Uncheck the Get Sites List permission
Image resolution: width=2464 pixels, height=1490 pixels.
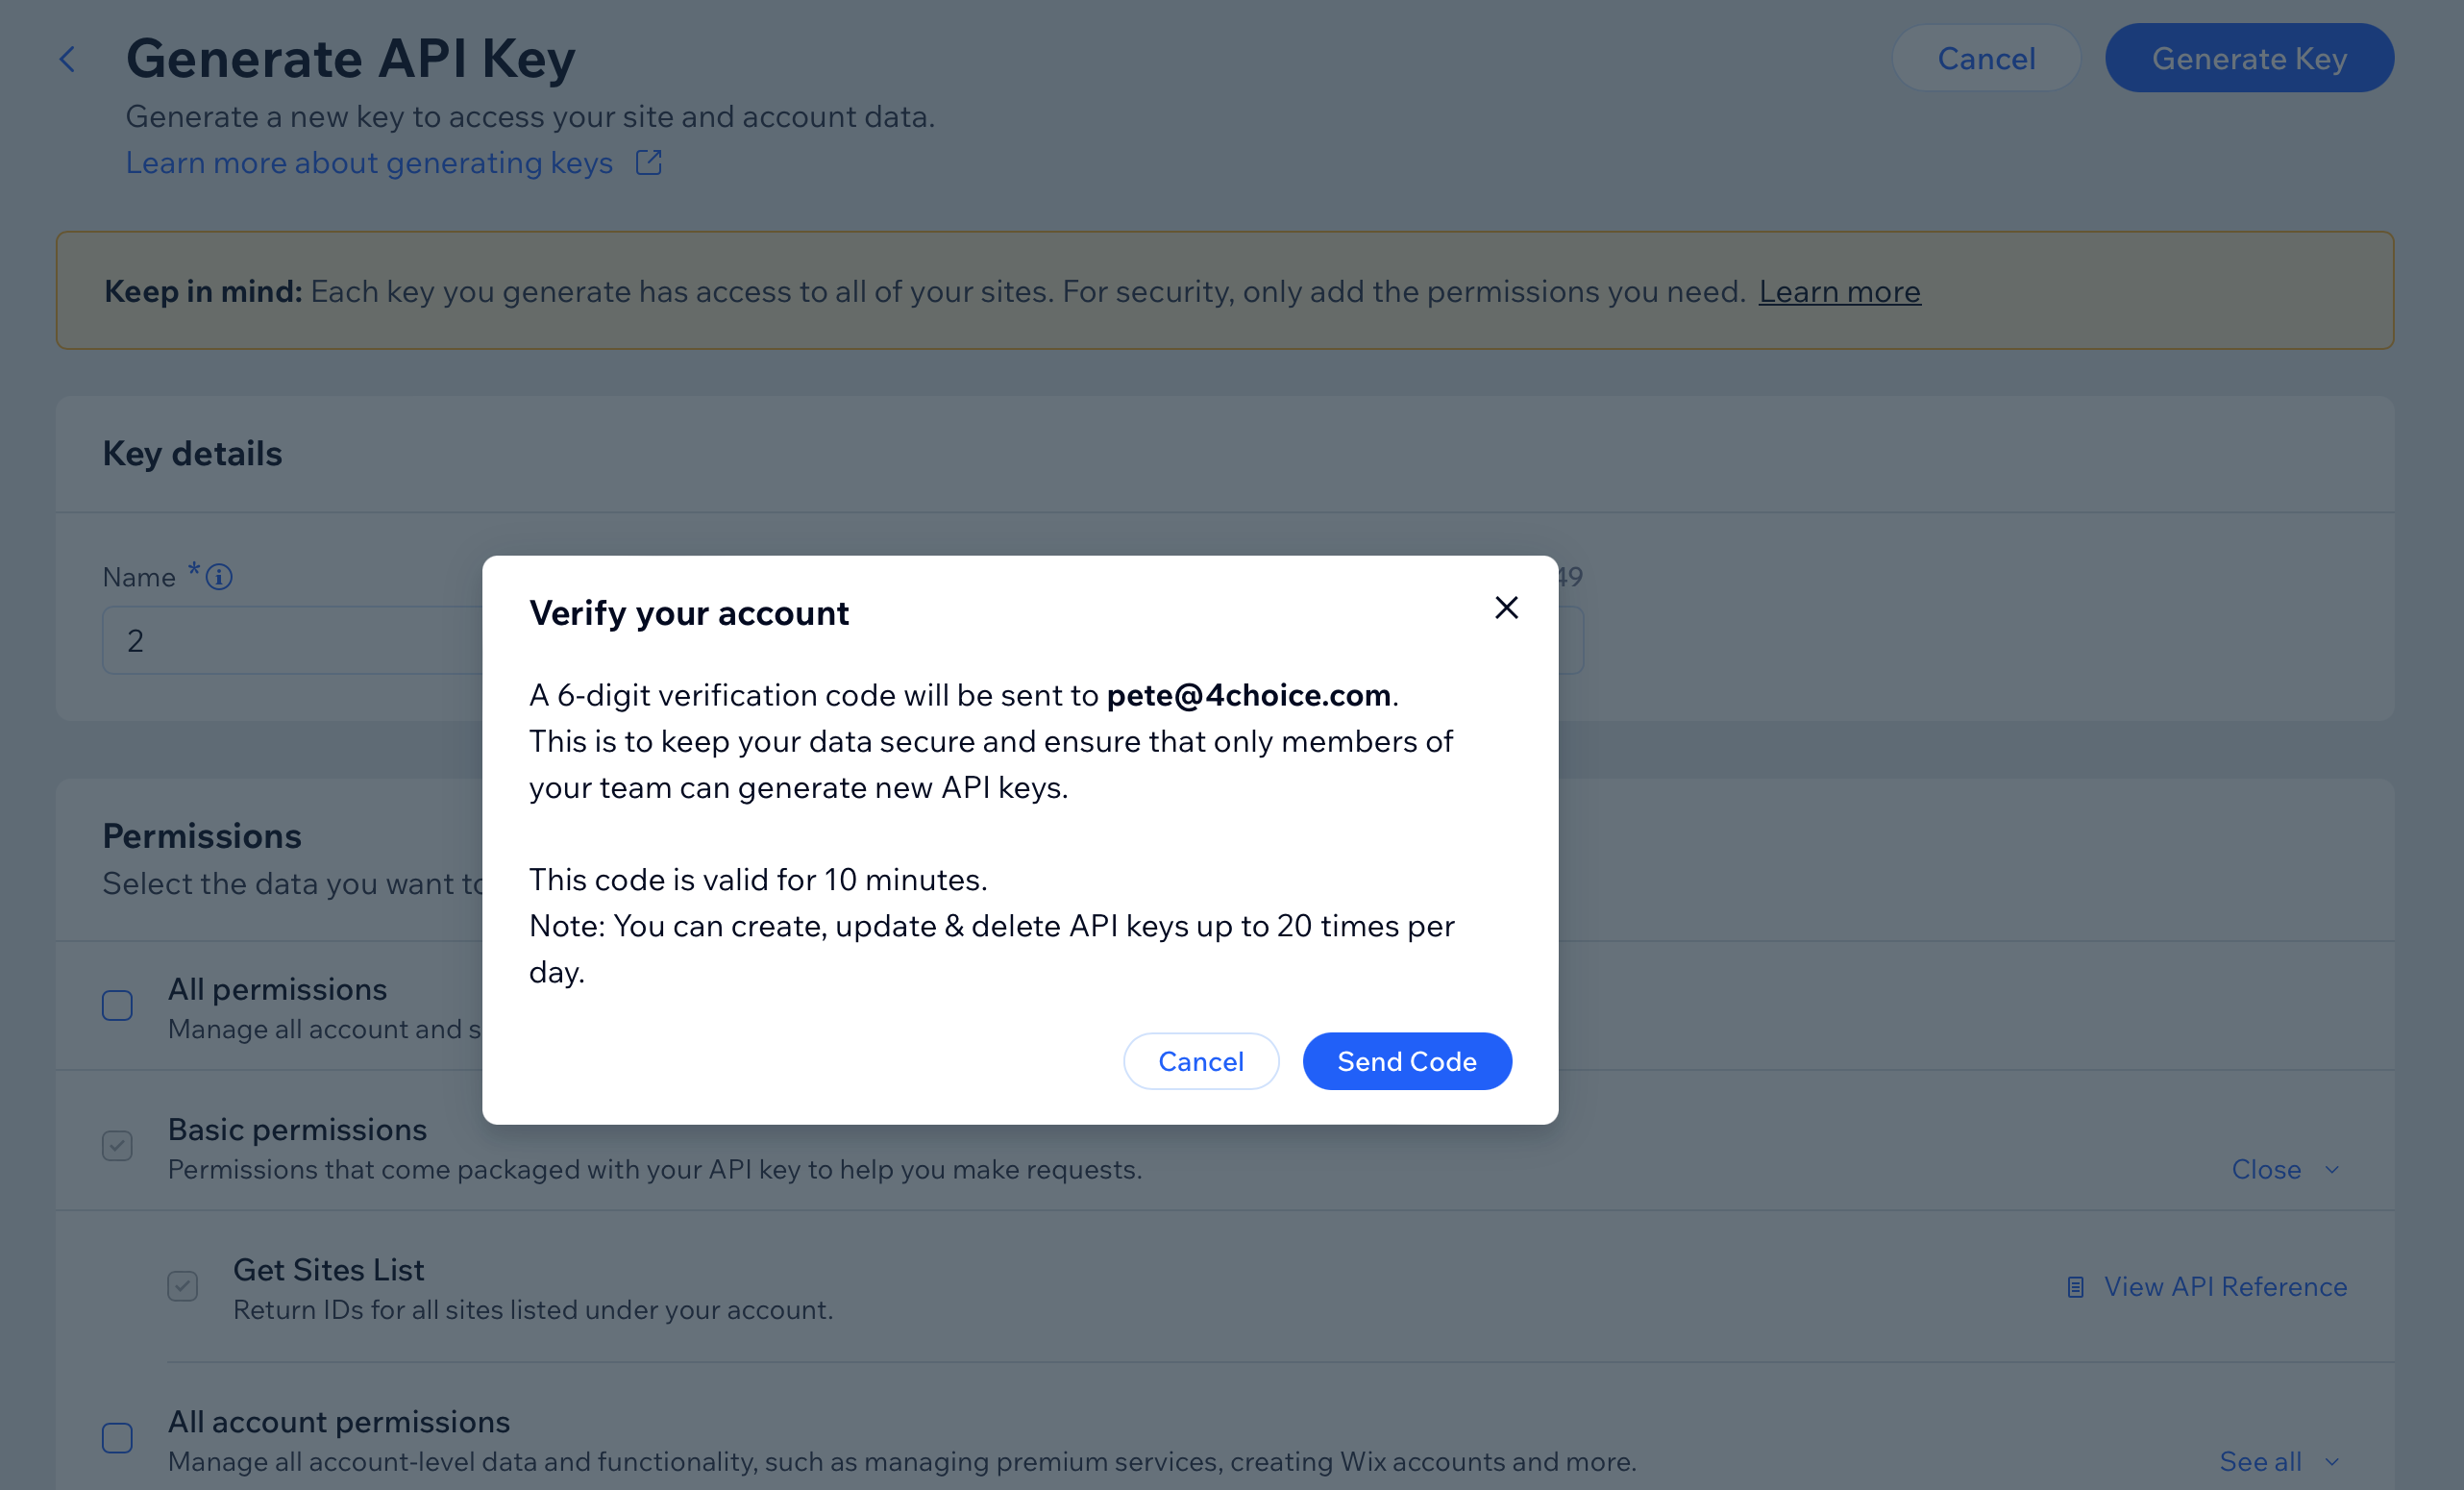182,1286
